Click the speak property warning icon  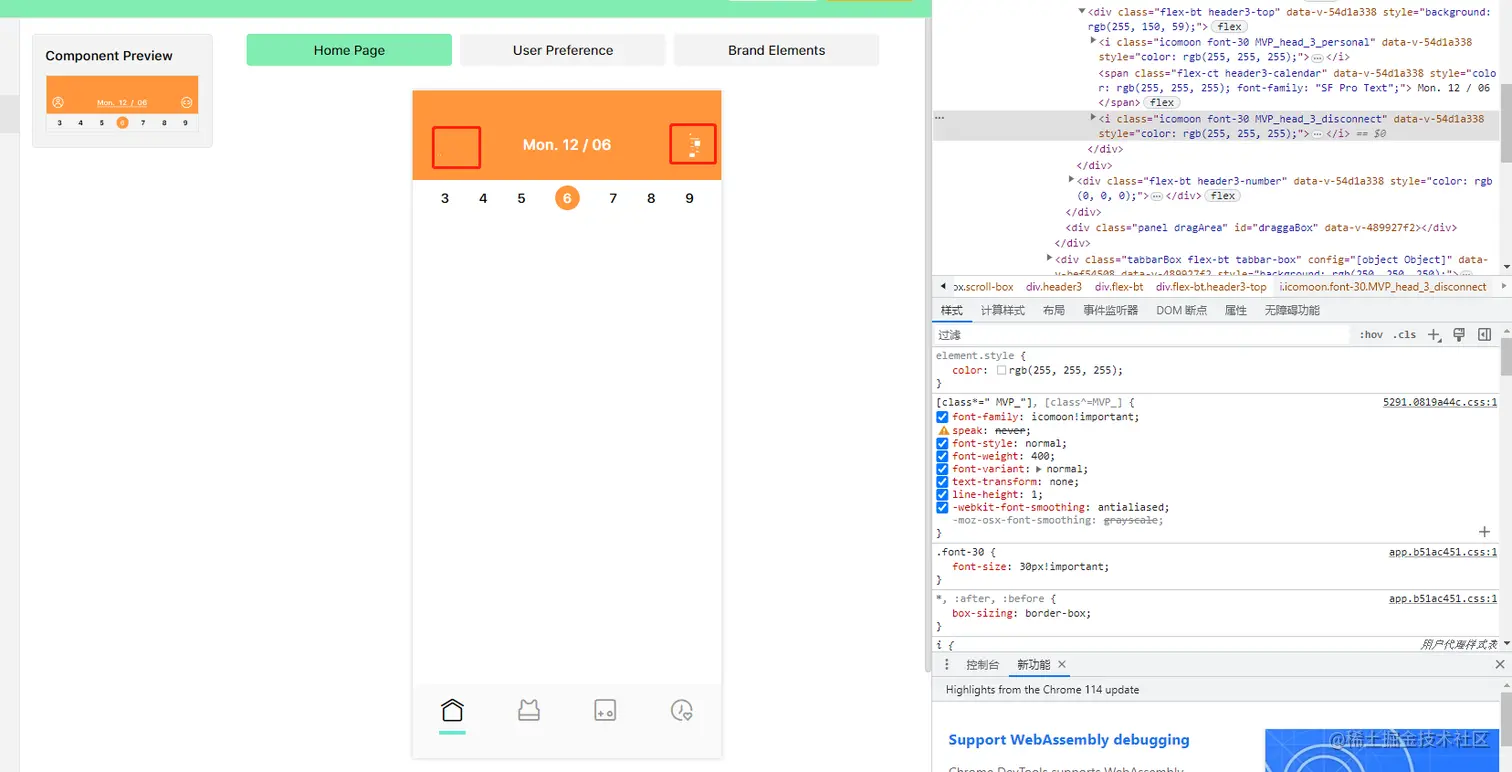[943, 430]
